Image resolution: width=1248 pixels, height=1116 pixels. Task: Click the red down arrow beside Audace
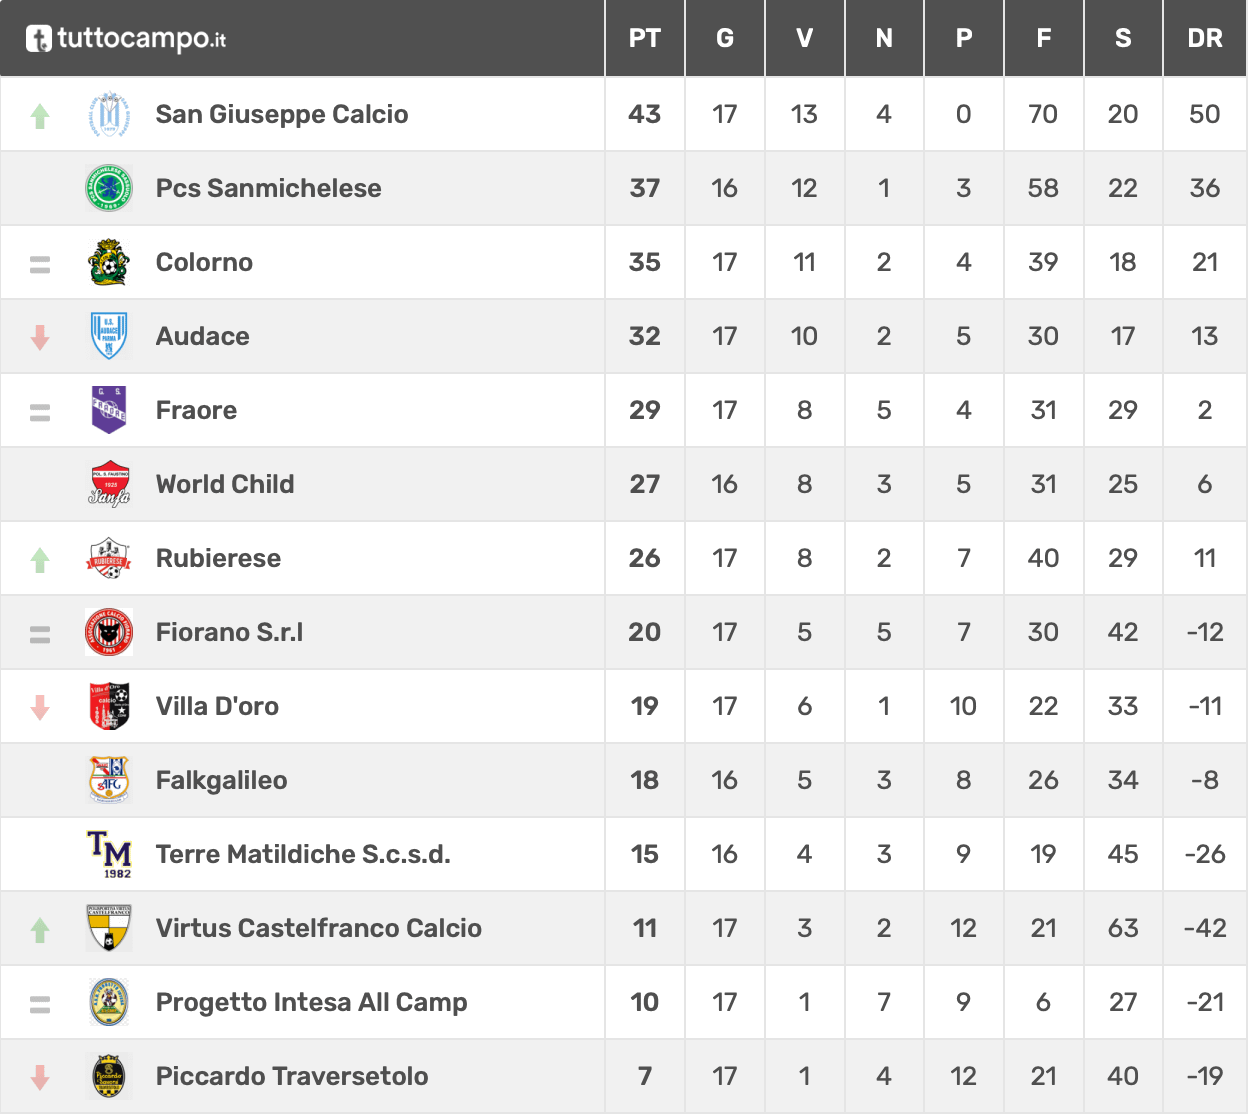tap(40, 338)
